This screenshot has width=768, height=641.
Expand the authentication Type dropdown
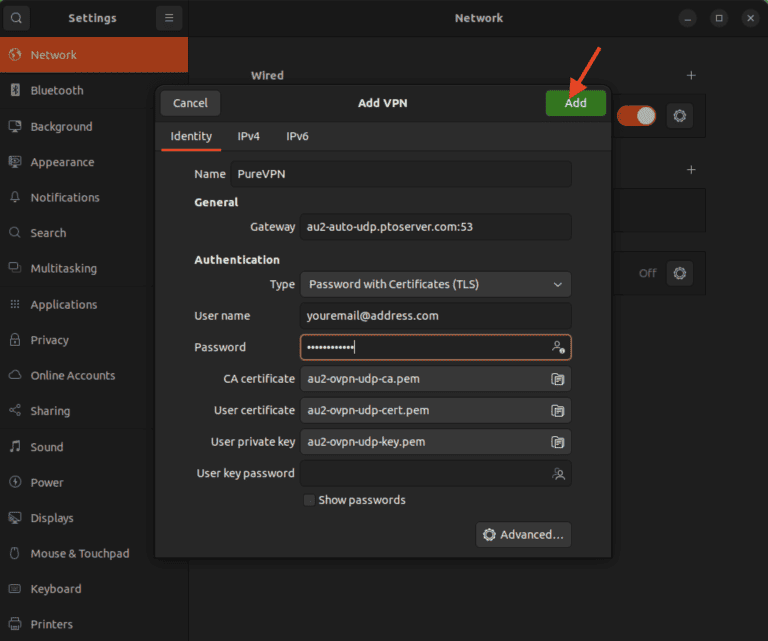435,284
